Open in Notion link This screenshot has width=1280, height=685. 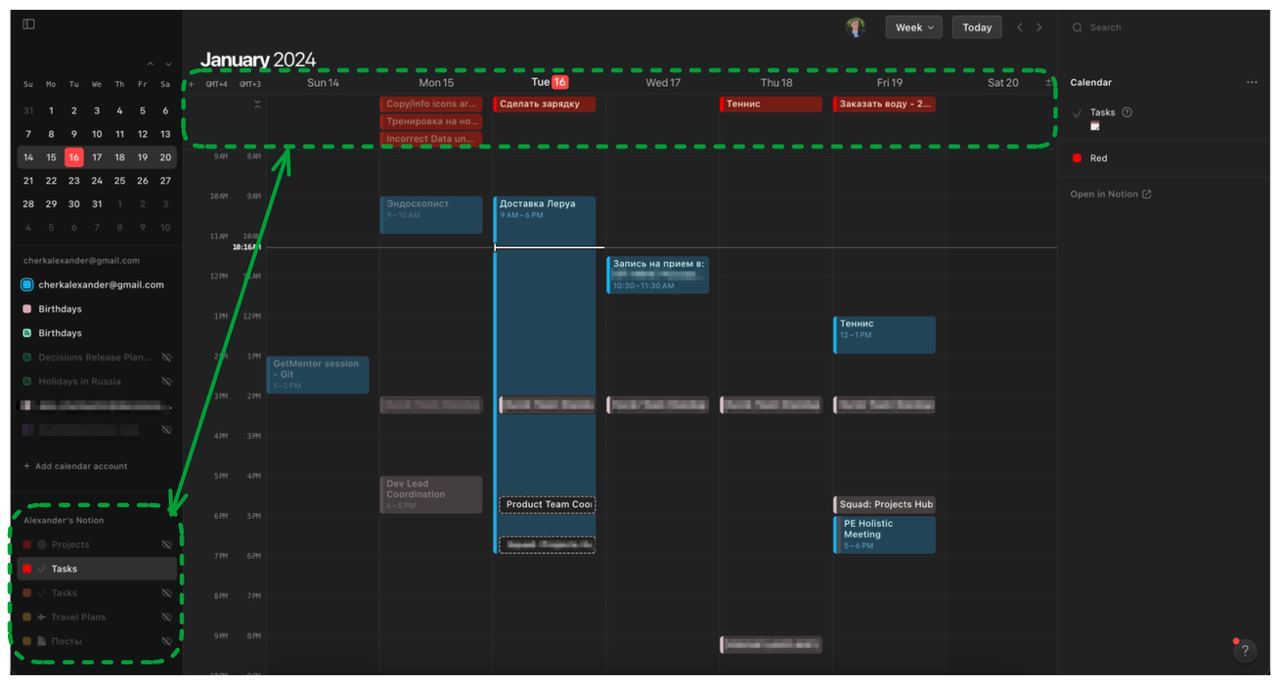pos(1110,194)
